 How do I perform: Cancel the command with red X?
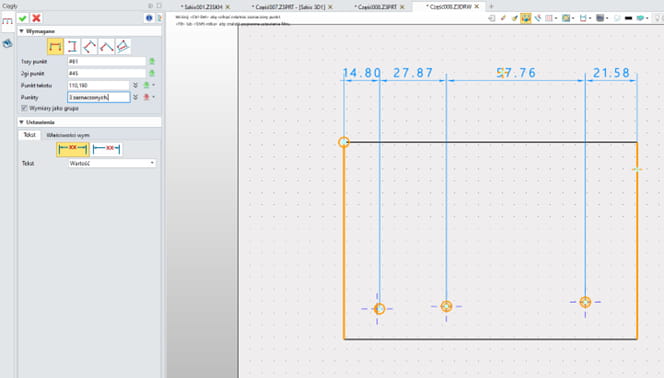(36, 18)
